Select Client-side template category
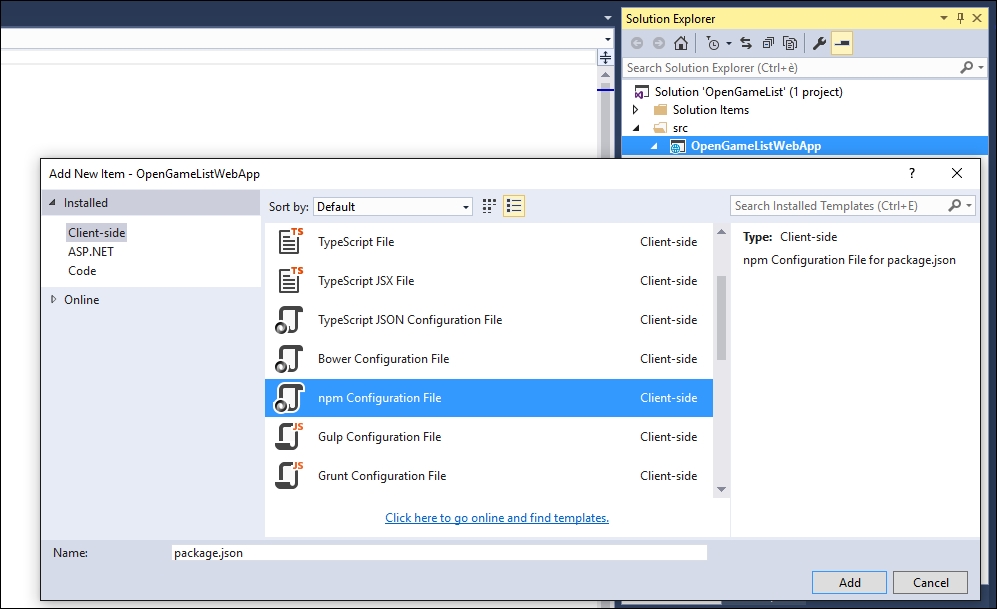997x609 pixels. coord(97,233)
